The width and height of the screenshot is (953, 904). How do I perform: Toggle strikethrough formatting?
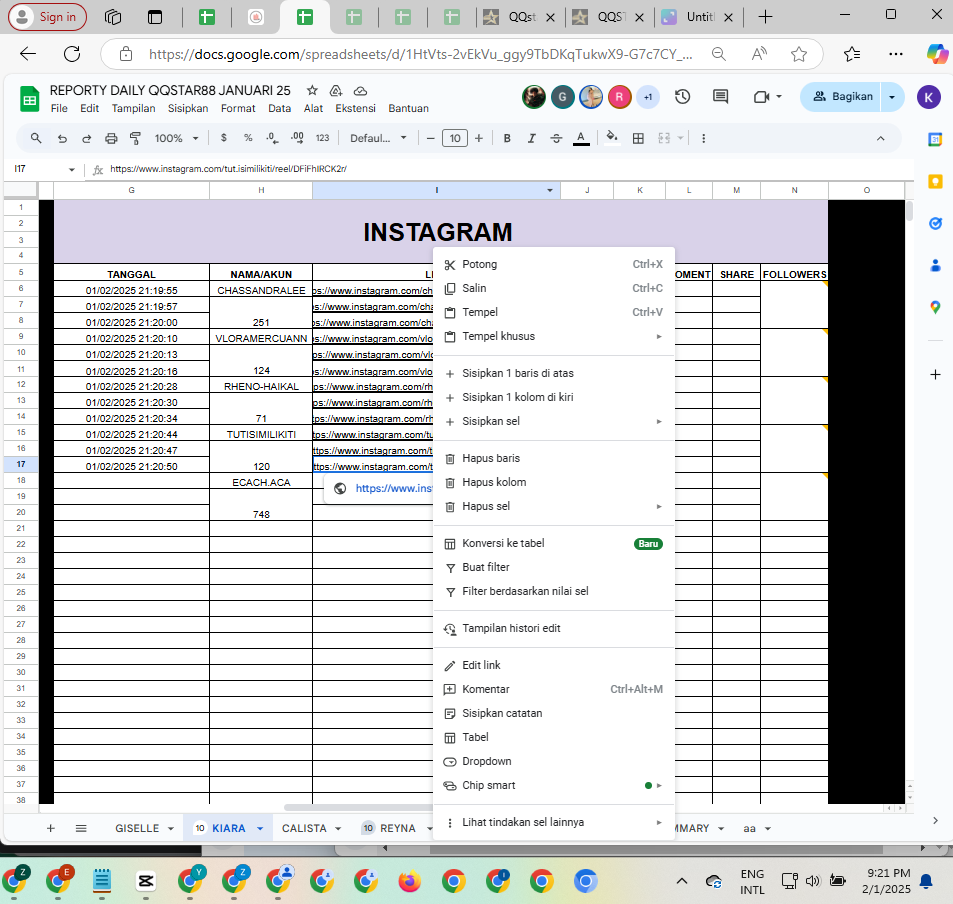[x=556, y=139]
